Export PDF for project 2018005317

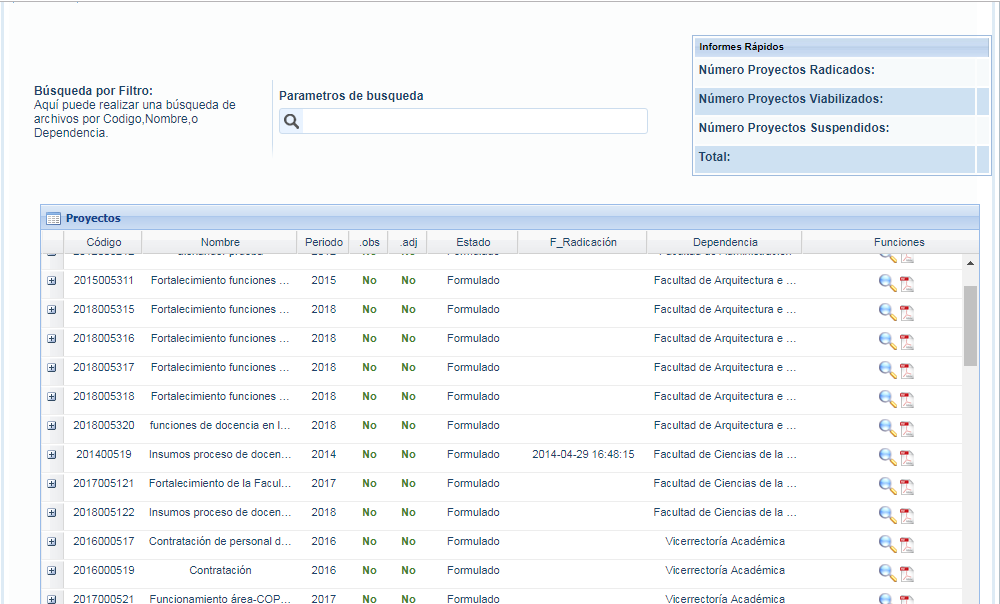point(907,370)
